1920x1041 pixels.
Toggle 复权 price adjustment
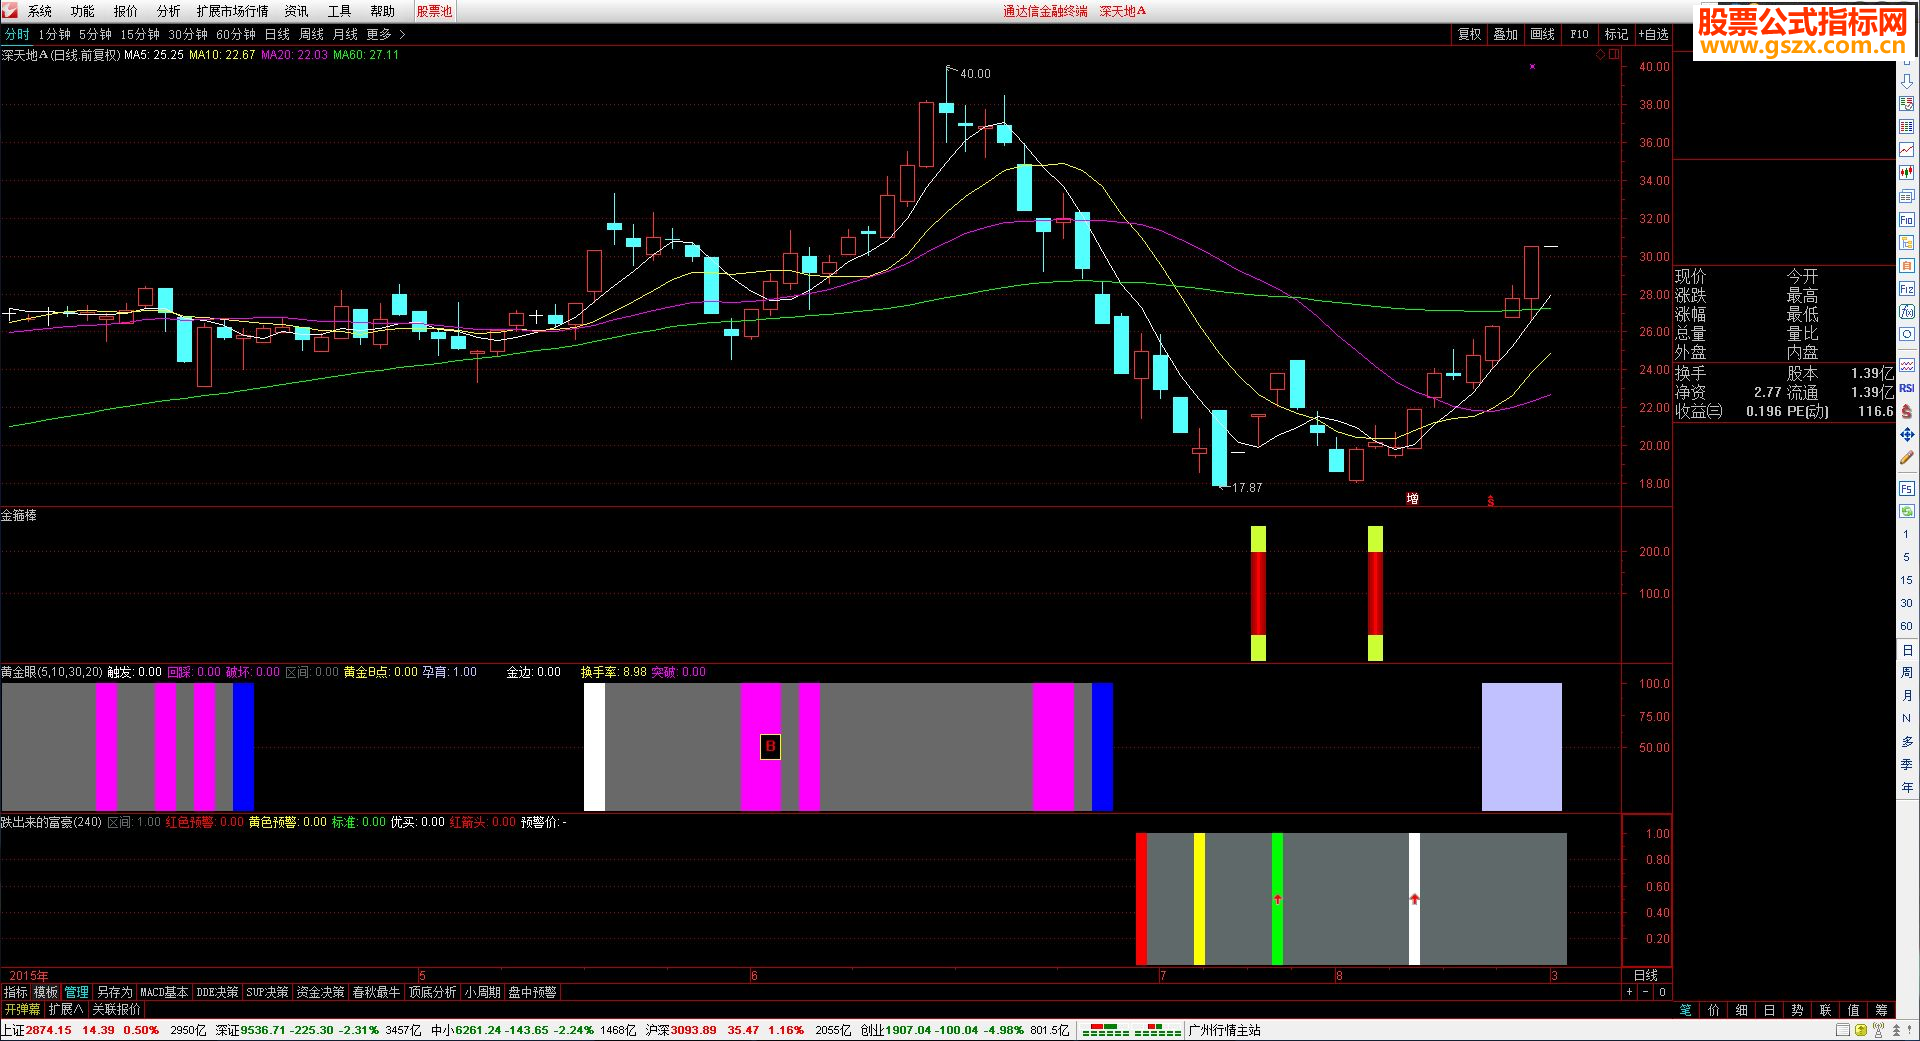(1469, 34)
